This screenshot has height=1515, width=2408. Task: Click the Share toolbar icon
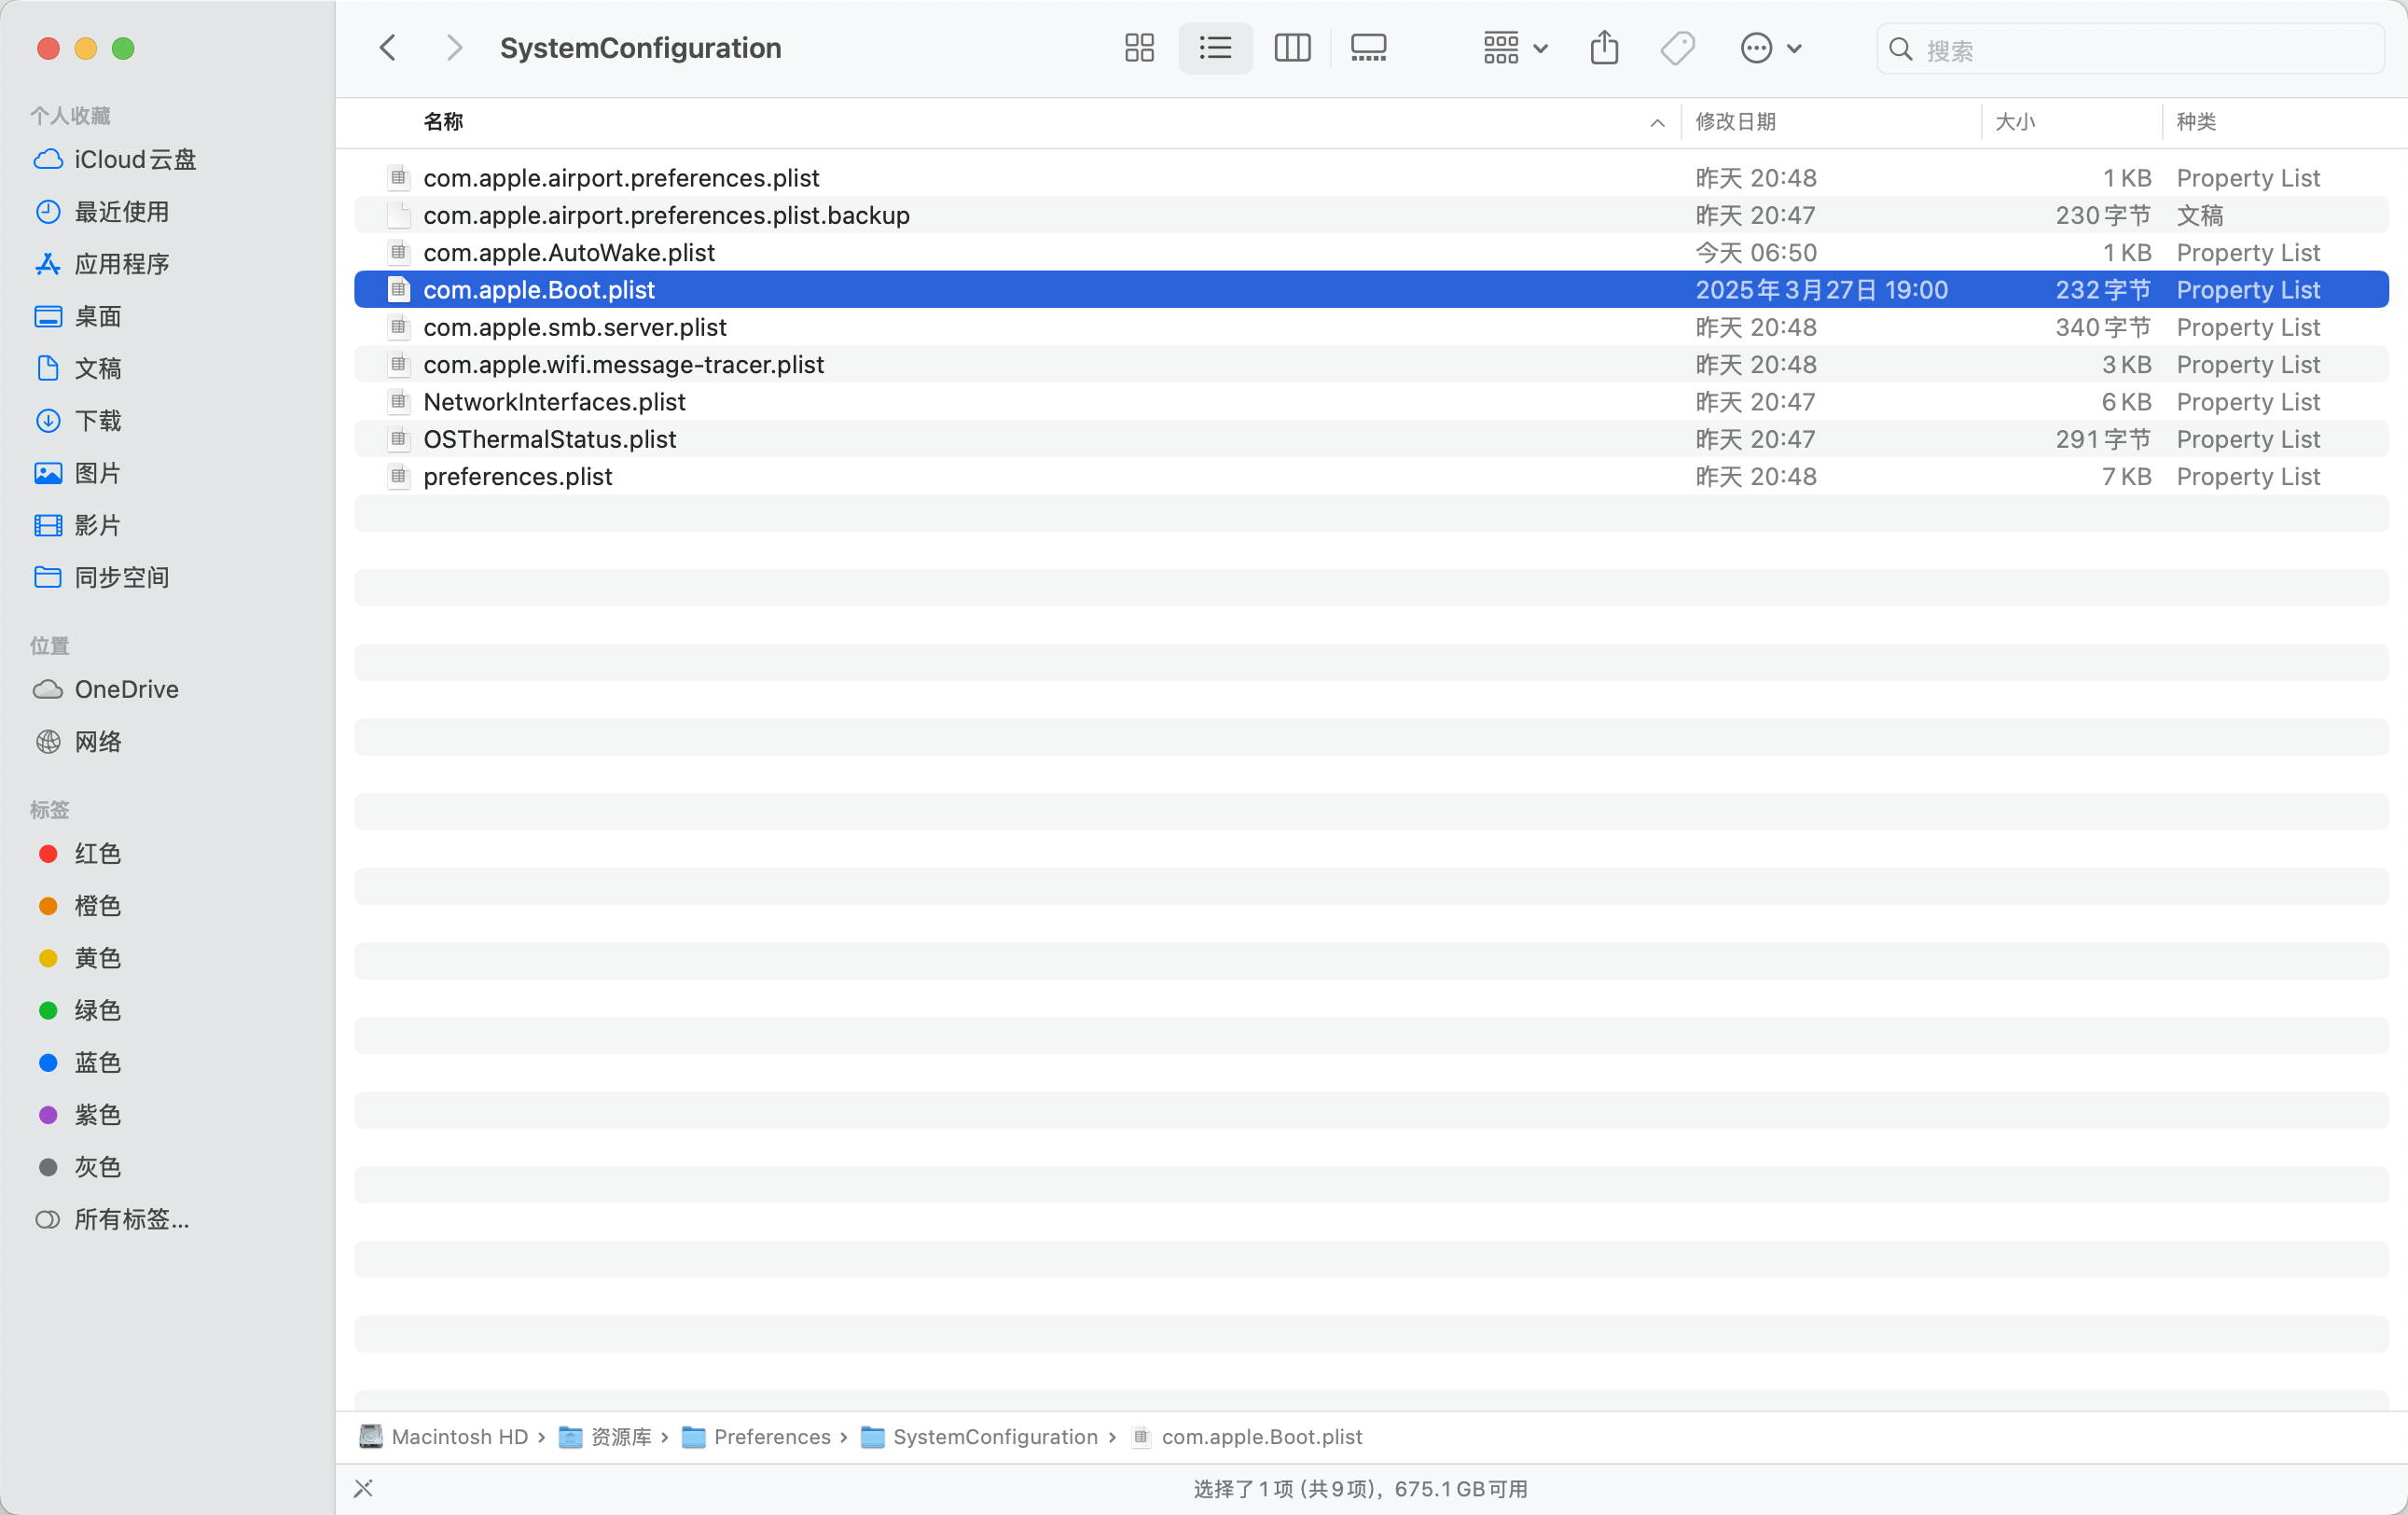pyautogui.click(x=1604, y=48)
